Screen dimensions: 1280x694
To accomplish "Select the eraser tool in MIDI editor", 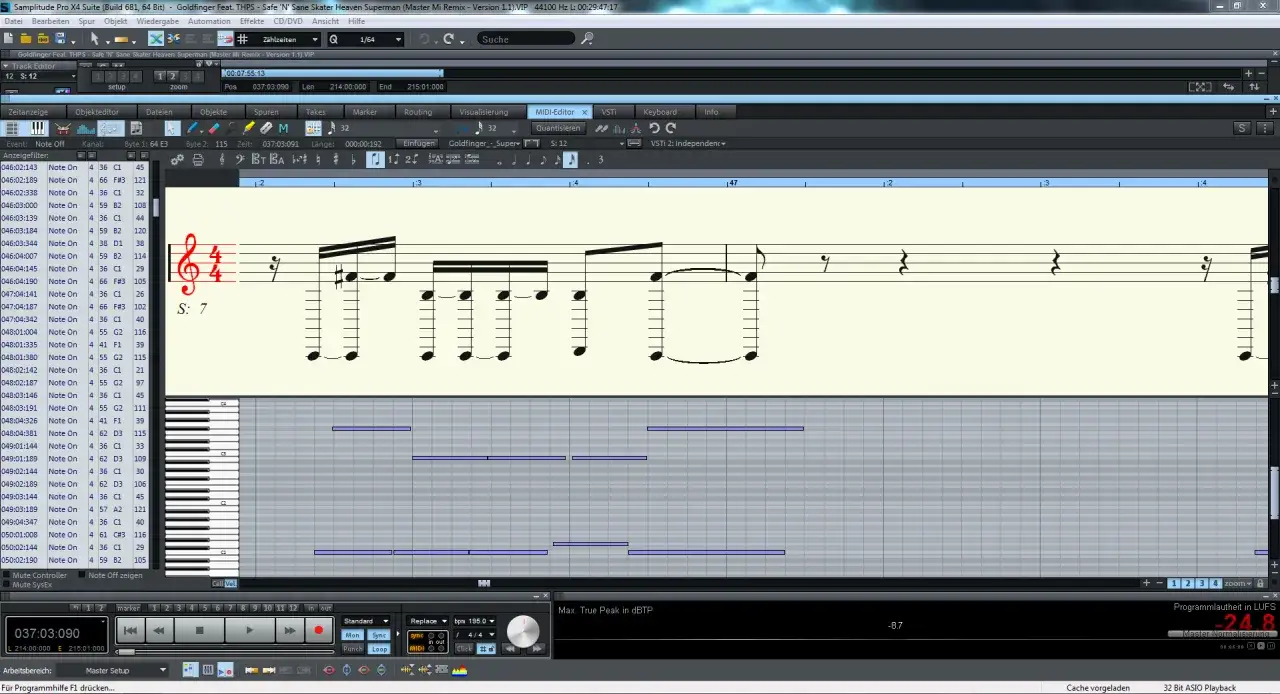I will (213, 128).
